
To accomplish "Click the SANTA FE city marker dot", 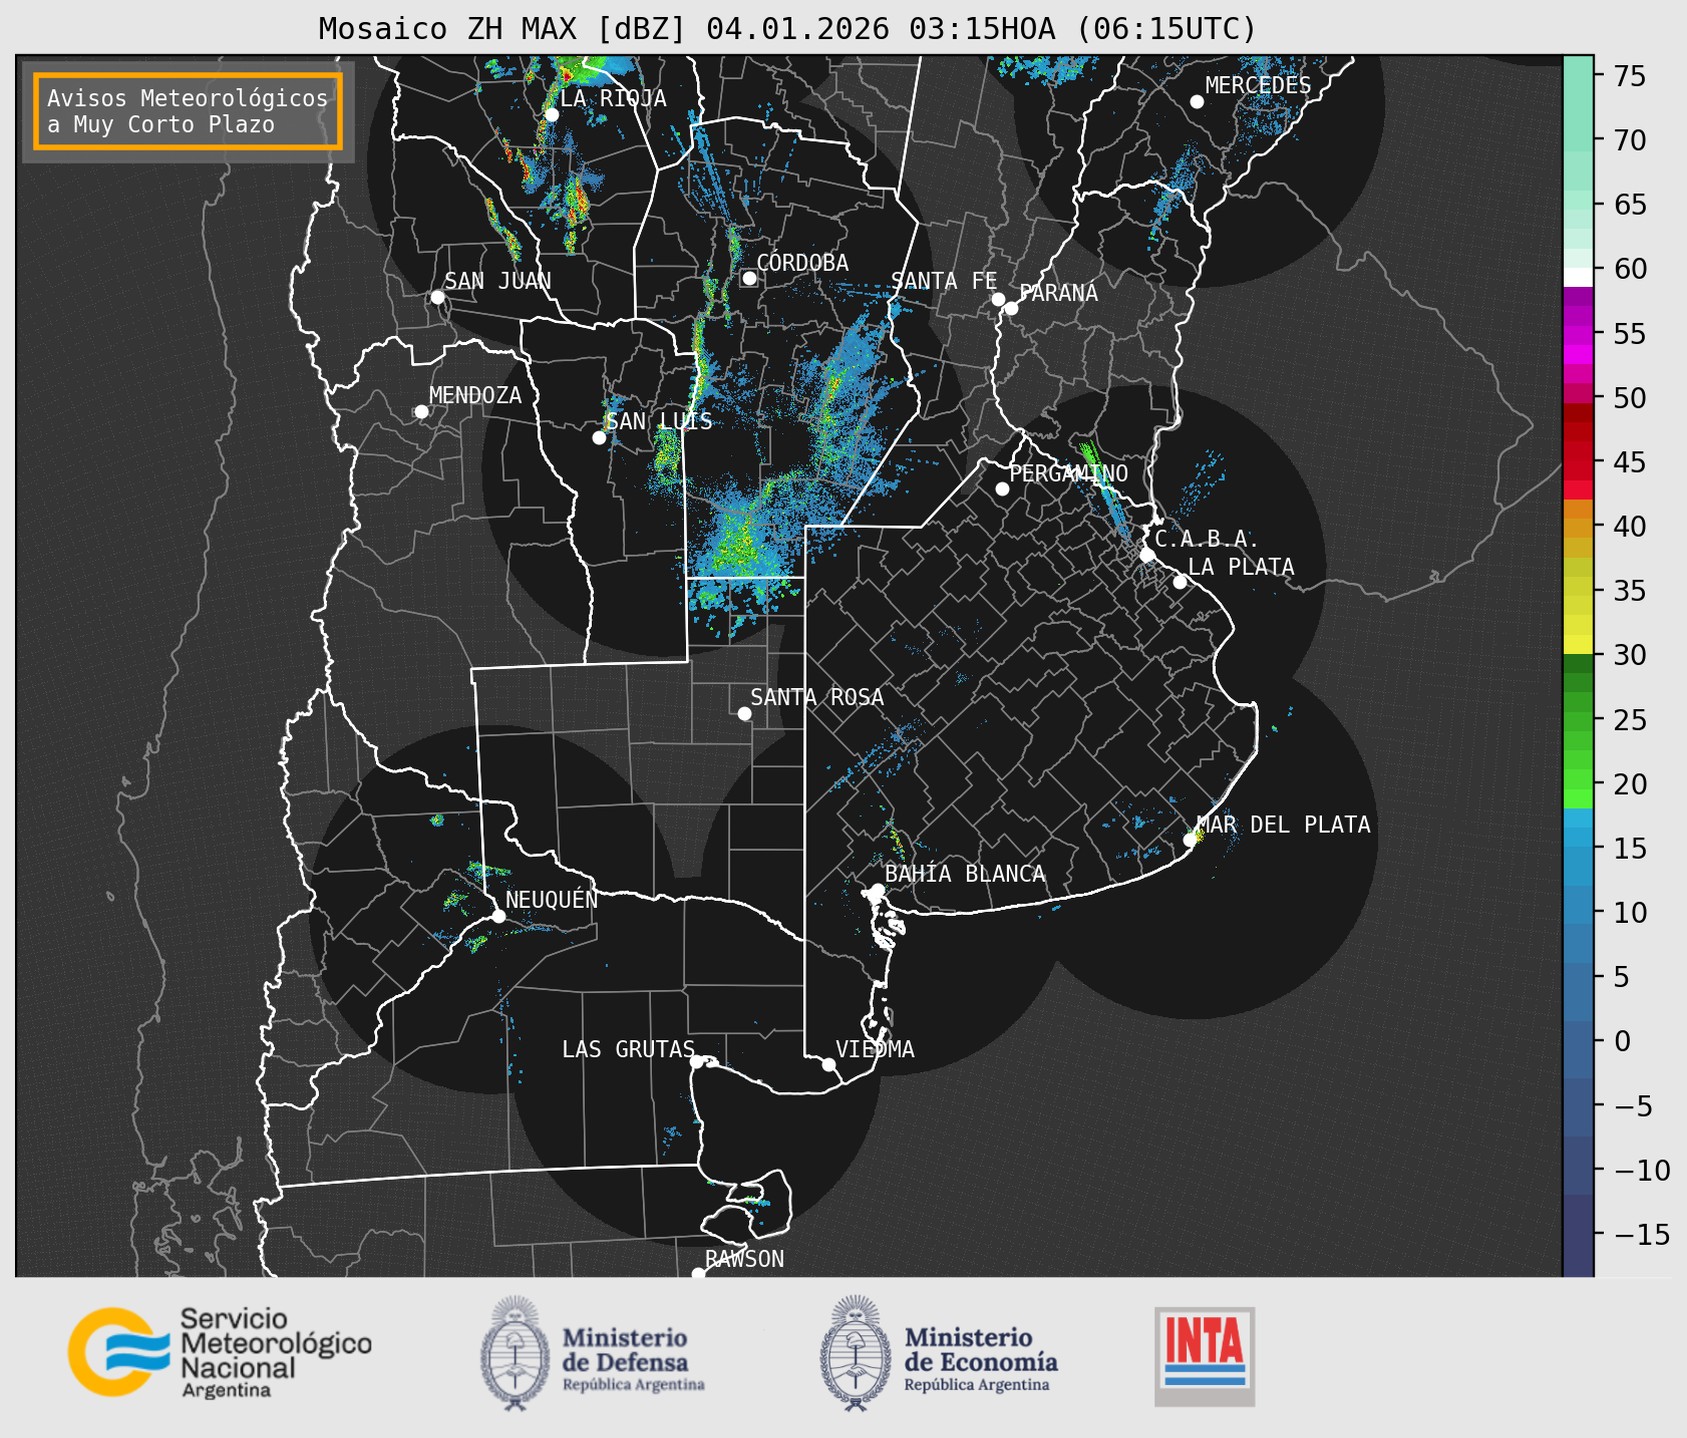I will [x=998, y=299].
